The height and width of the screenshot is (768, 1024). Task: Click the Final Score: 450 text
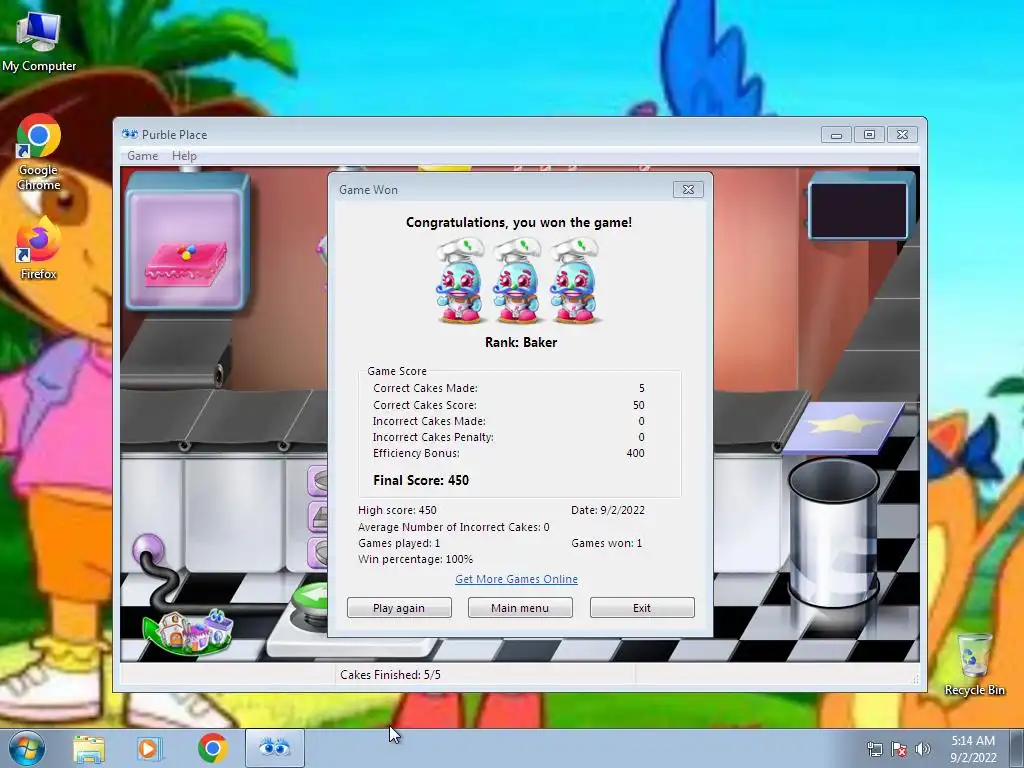[x=421, y=480]
